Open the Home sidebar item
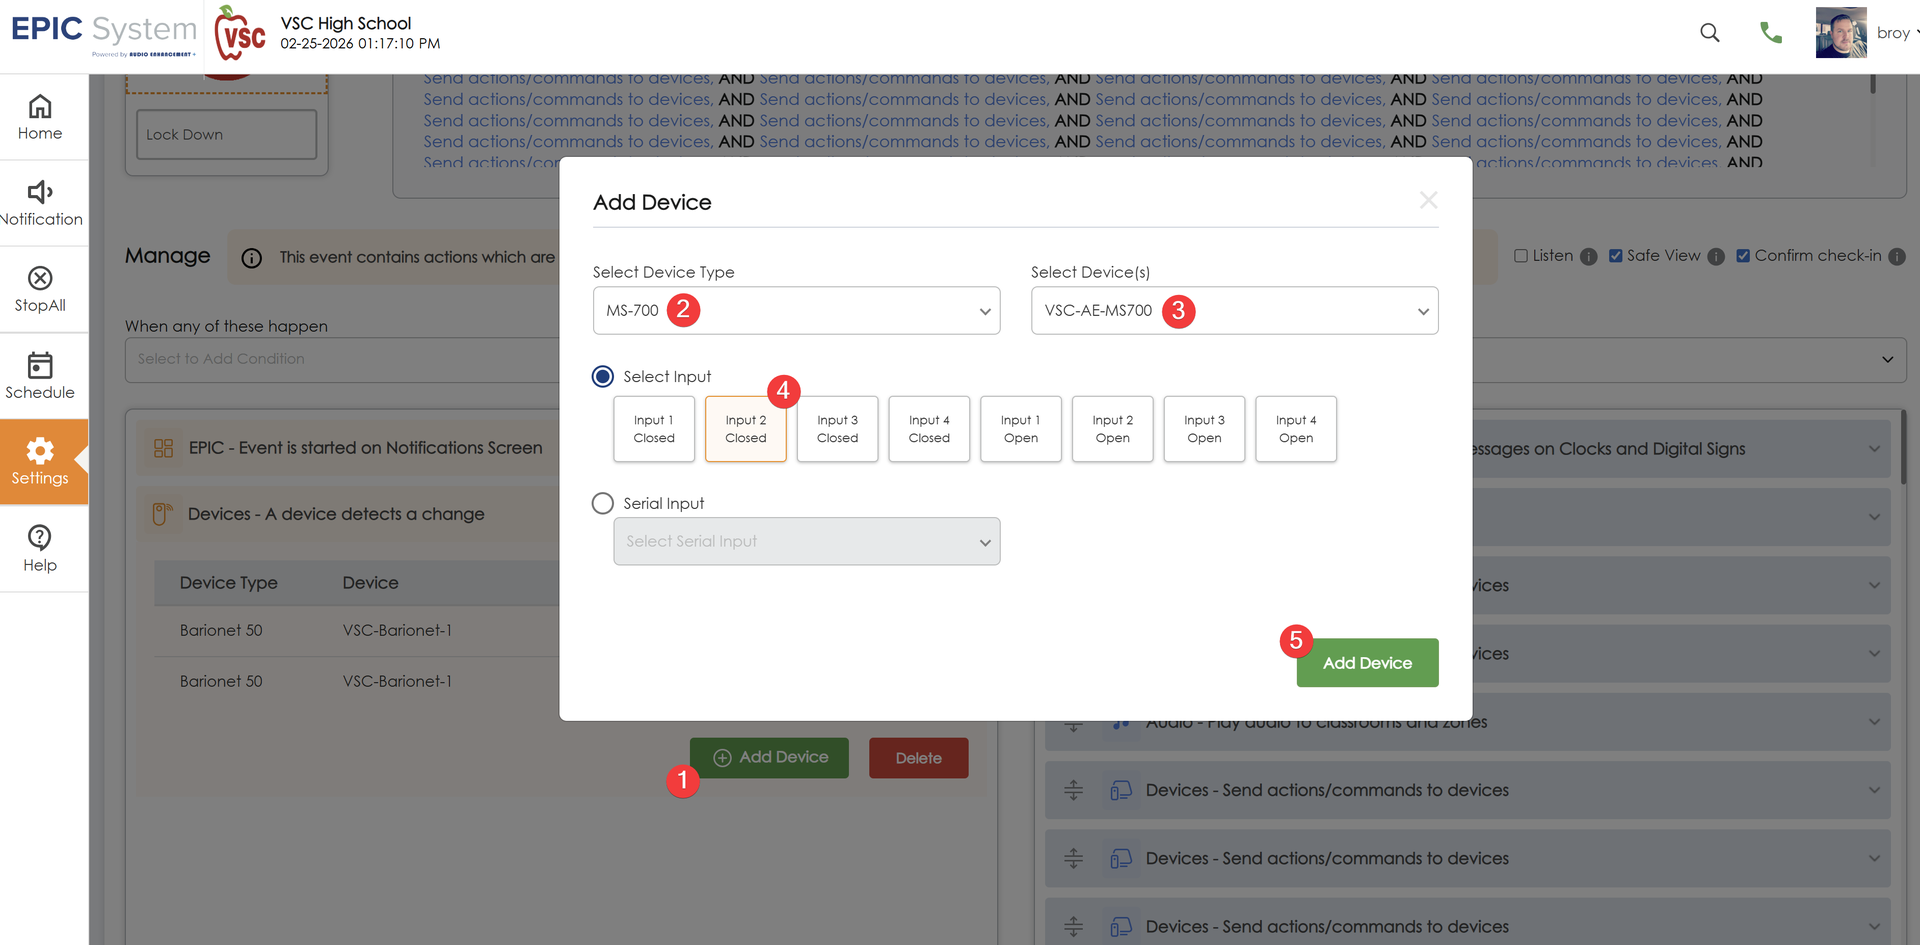The height and width of the screenshot is (945, 1920). click(40, 117)
